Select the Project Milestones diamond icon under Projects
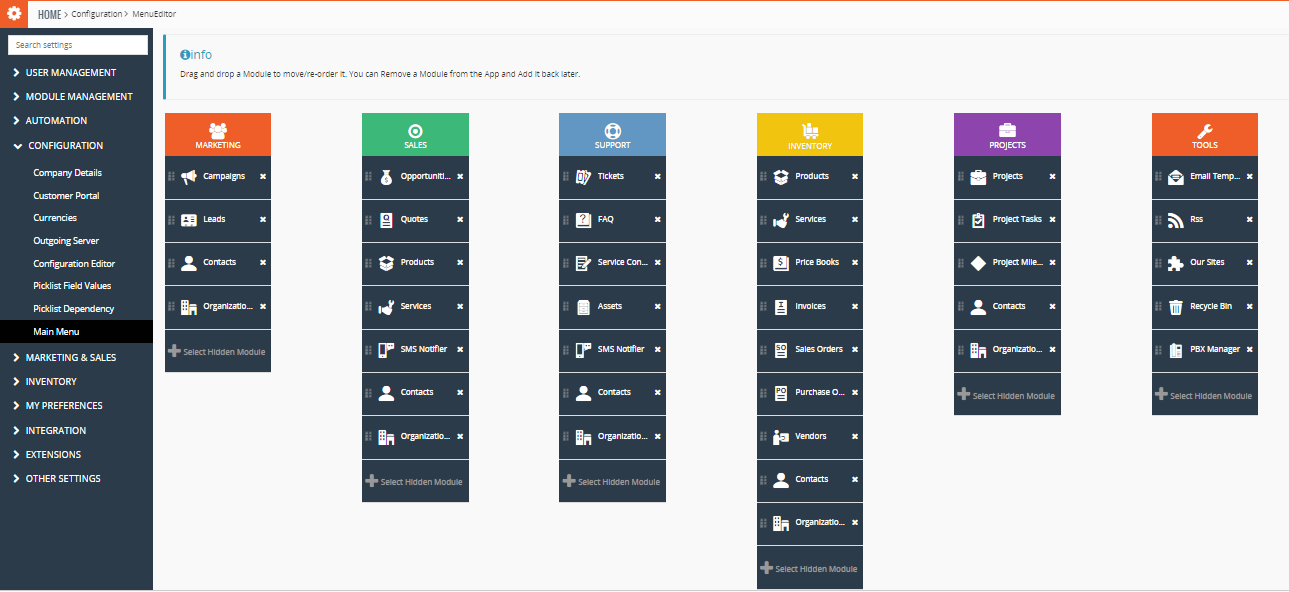The width and height of the screenshot is (1289, 592). pyautogui.click(x=979, y=262)
